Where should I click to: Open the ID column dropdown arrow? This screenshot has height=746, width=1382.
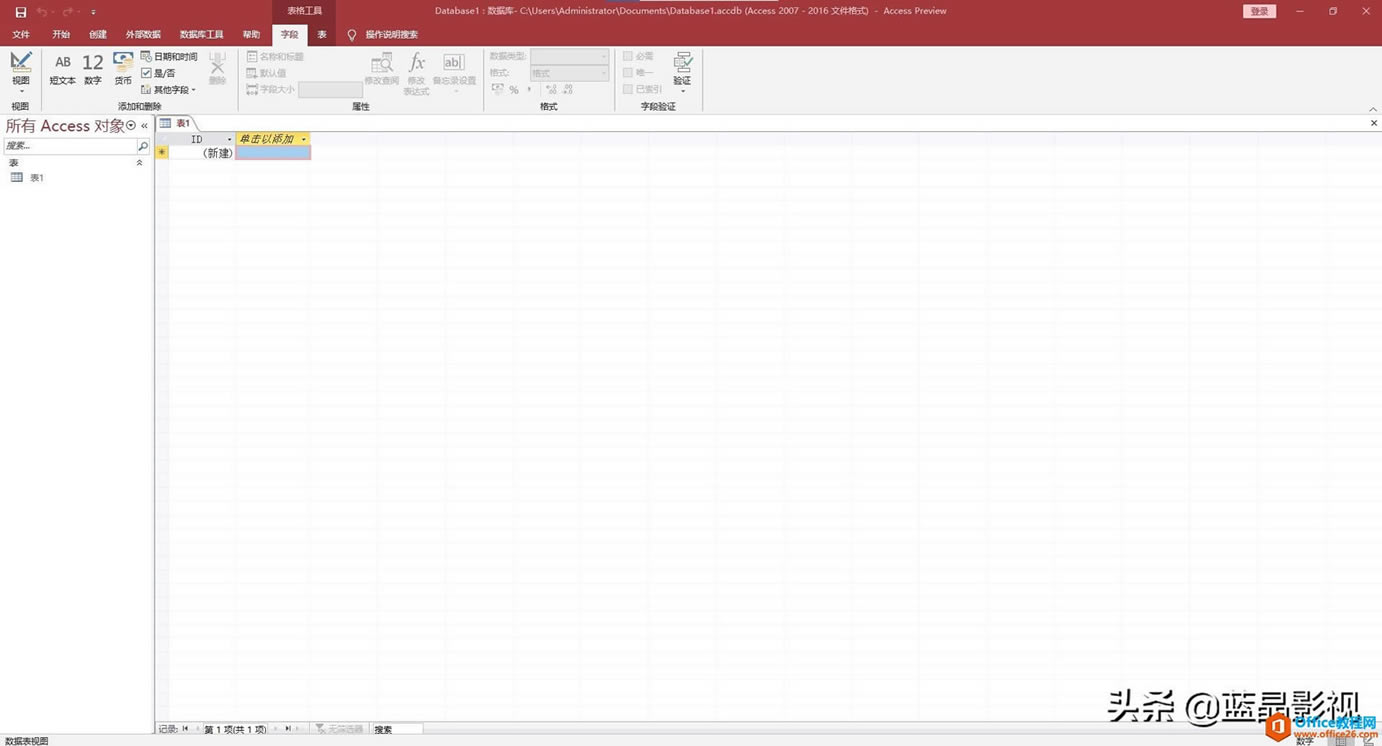(x=229, y=139)
